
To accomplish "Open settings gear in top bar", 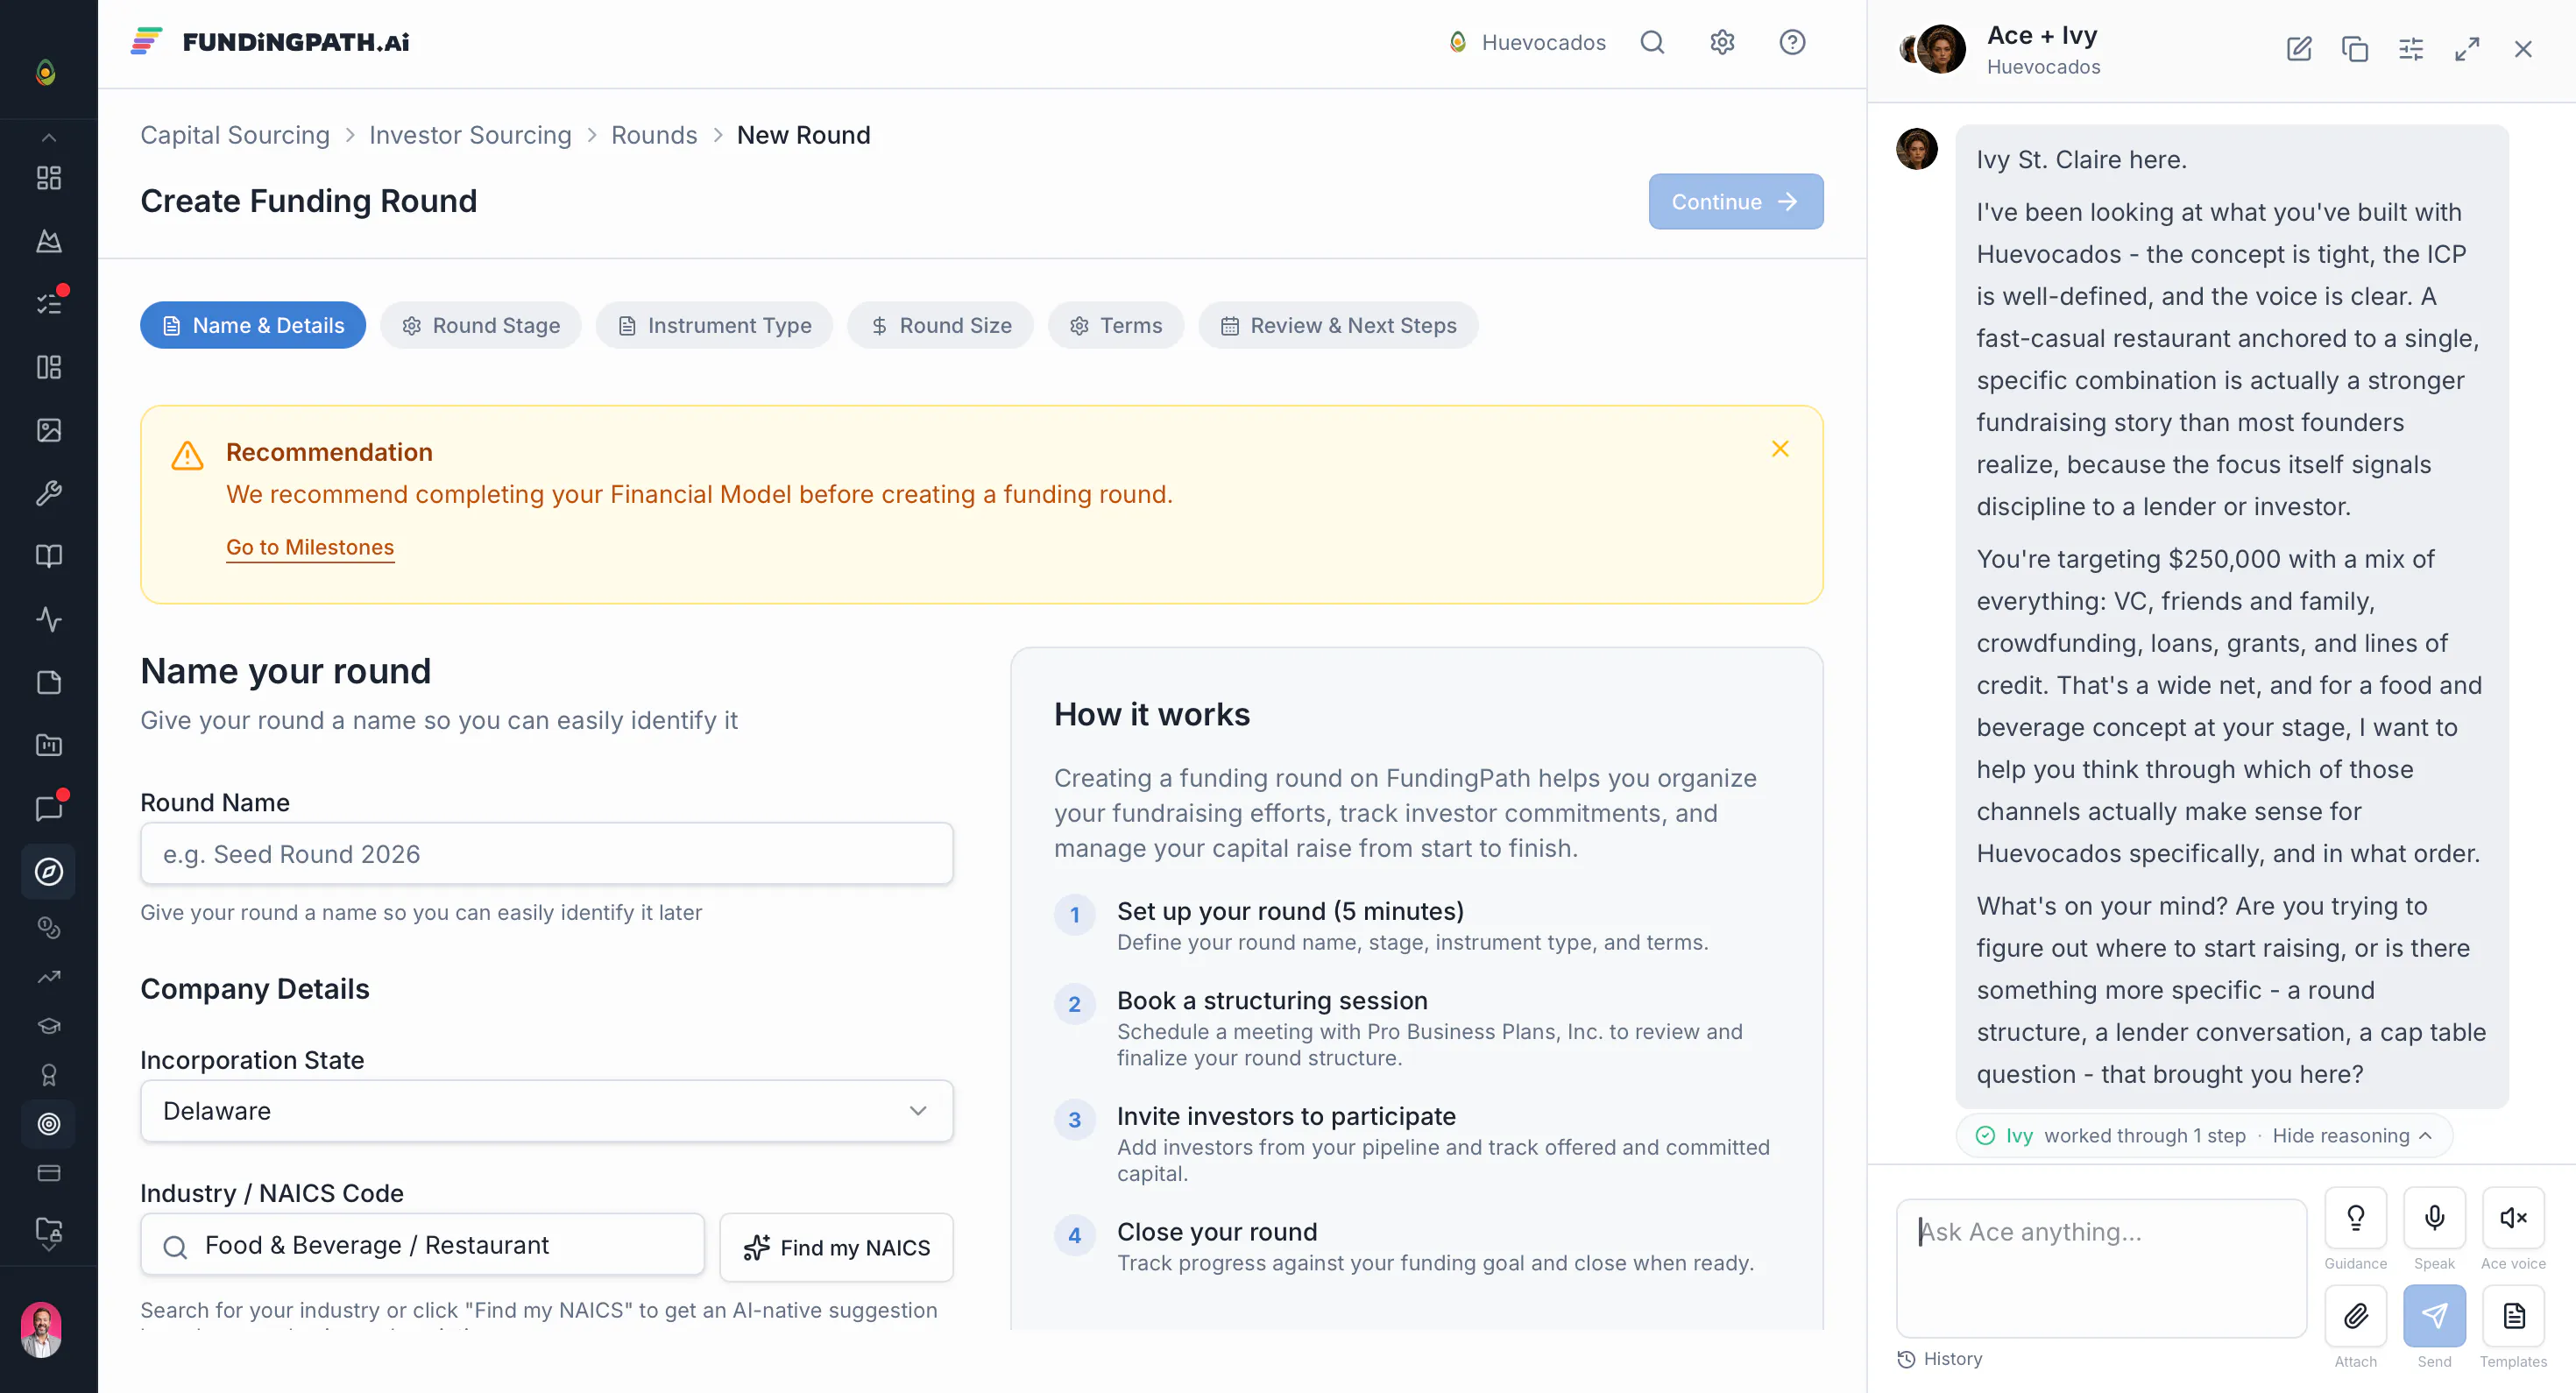I will pos(1722,42).
